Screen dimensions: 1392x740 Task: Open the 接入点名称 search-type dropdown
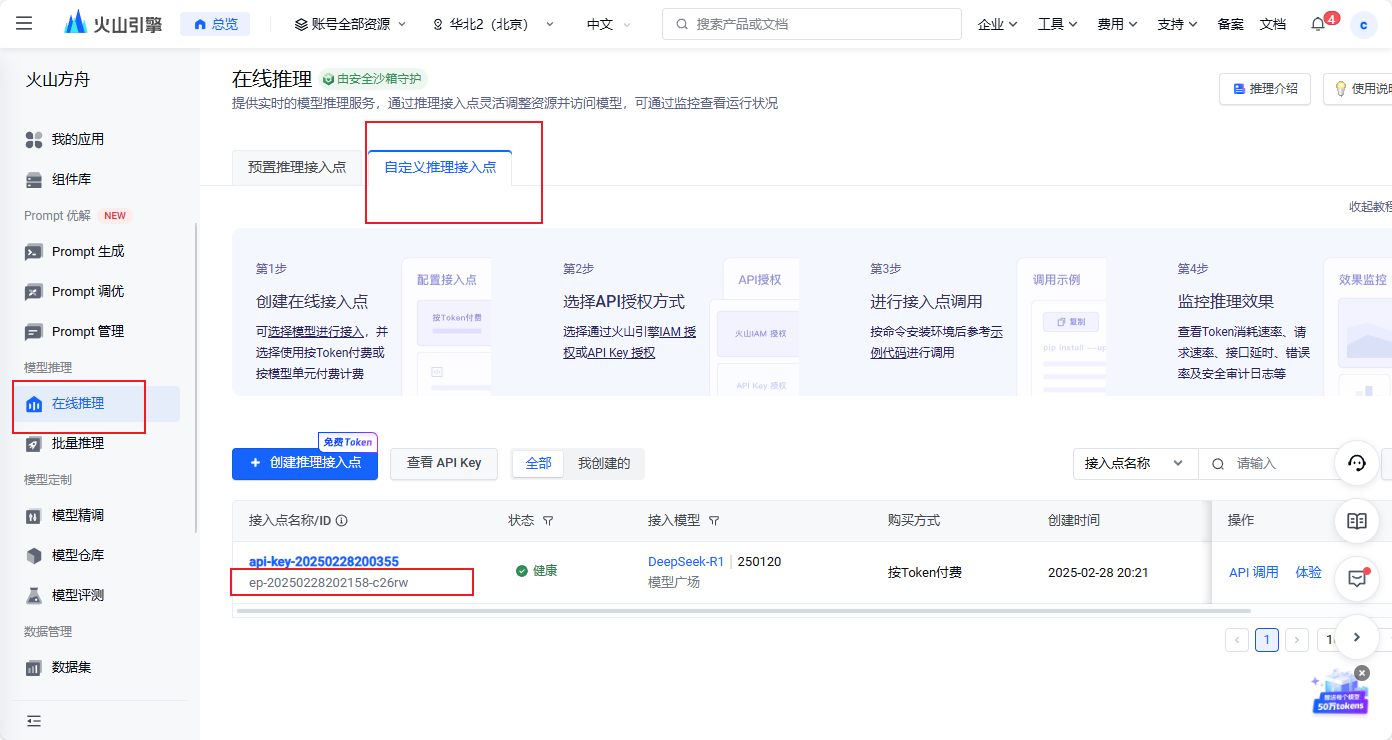tap(1135, 463)
